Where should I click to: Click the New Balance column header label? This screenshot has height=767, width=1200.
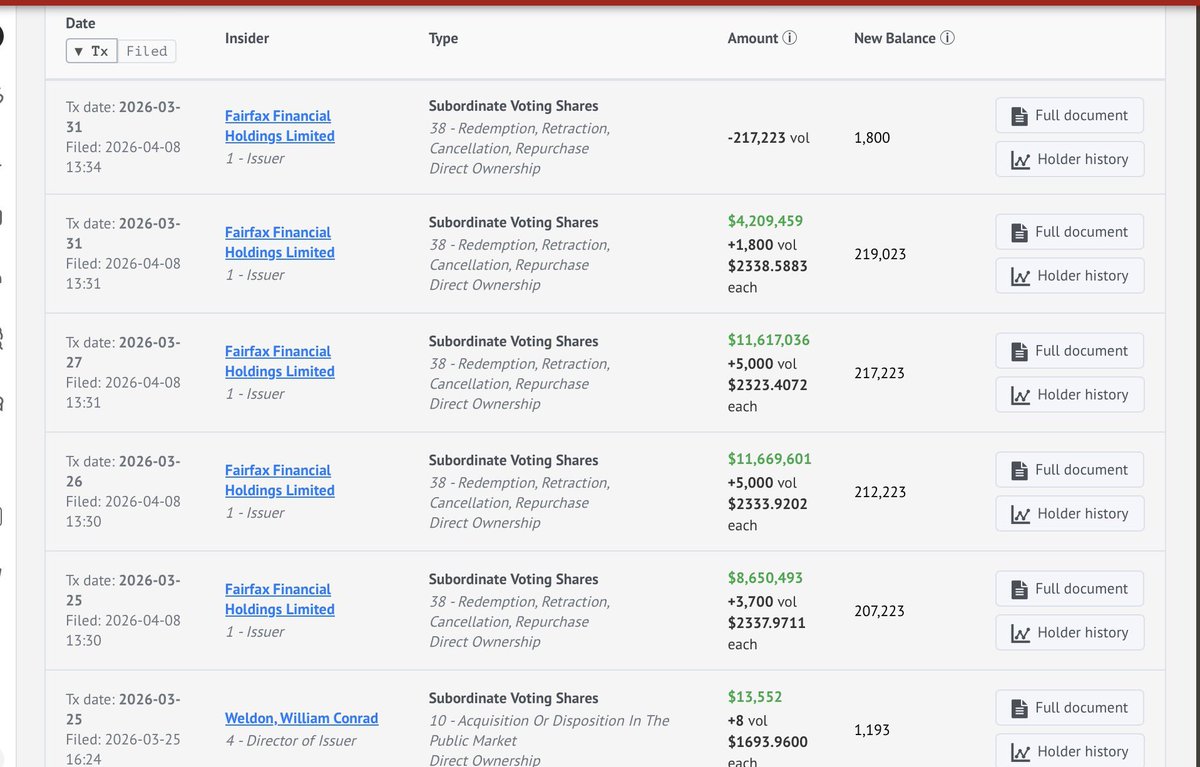(895, 38)
